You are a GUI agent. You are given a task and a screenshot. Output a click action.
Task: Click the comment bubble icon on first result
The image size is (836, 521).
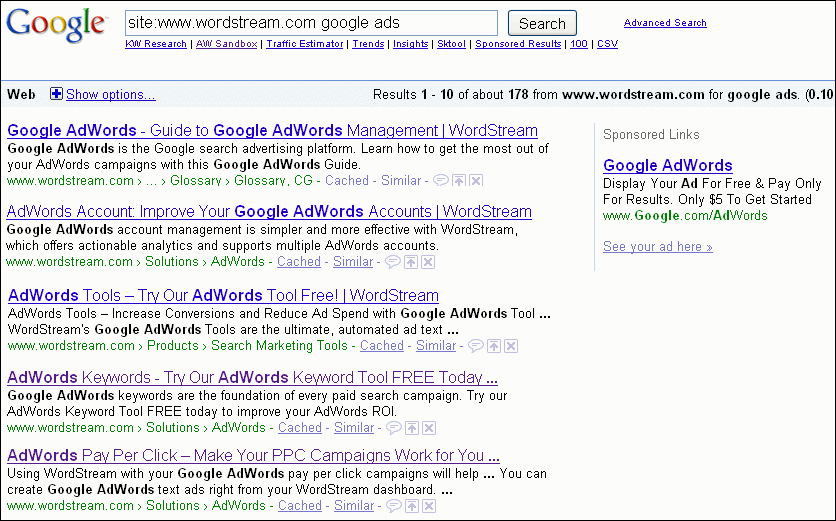[x=441, y=181]
